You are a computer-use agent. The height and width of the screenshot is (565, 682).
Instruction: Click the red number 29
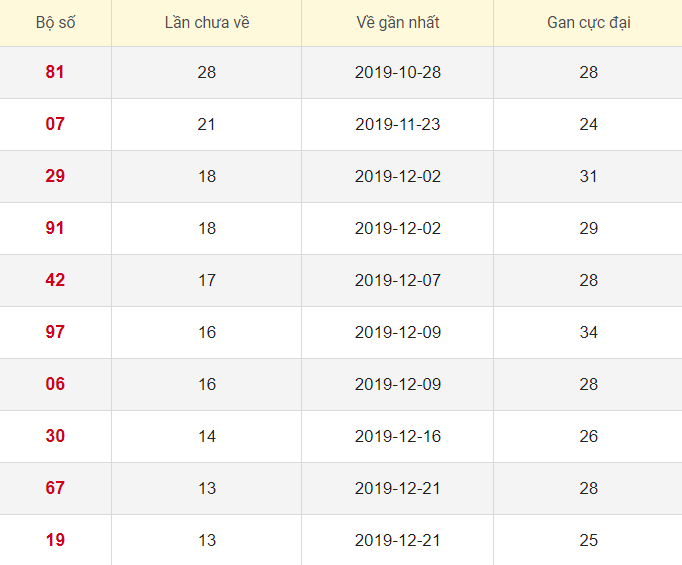point(55,176)
